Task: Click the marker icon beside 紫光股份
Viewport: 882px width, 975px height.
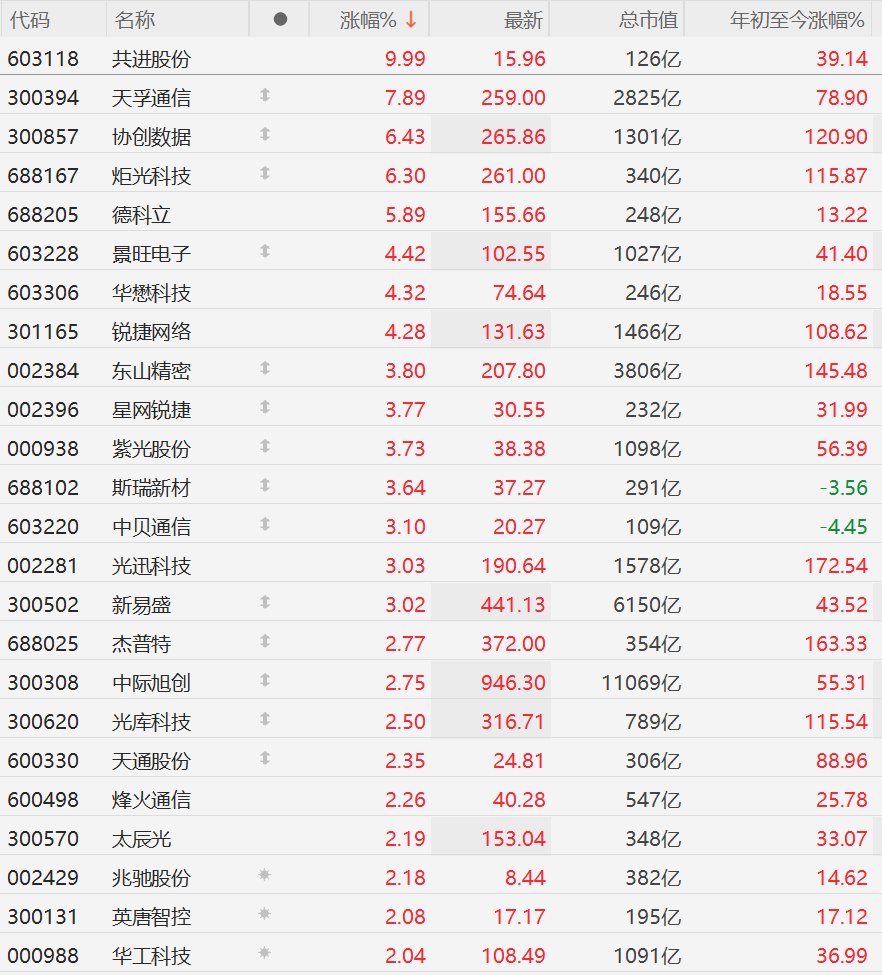Action: point(265,446)
